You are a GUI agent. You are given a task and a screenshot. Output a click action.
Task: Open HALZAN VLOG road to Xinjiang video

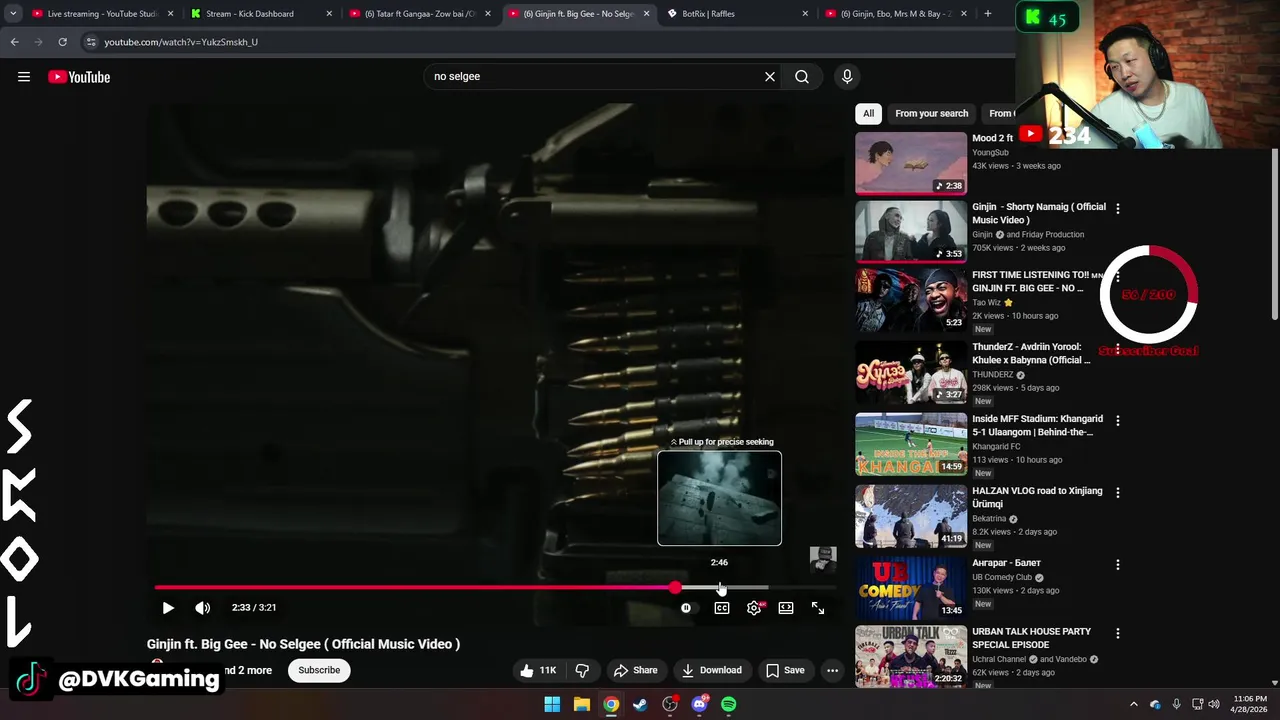coord(1037,497)
